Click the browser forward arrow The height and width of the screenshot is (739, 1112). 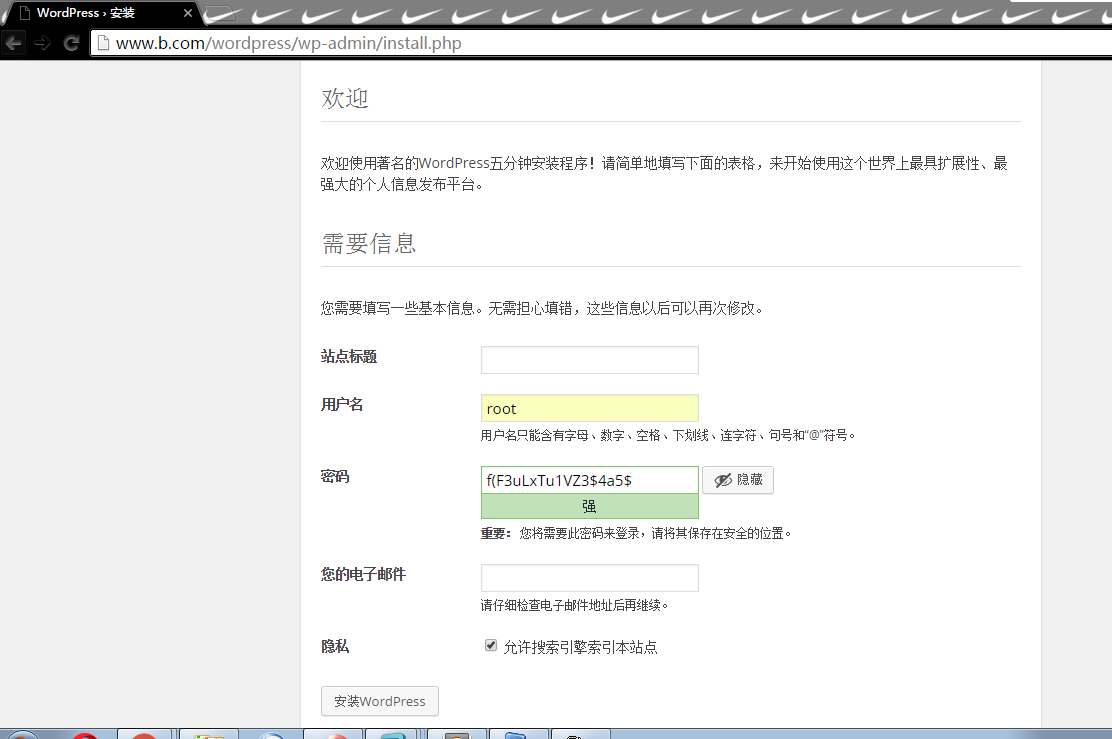coord(43,43)
